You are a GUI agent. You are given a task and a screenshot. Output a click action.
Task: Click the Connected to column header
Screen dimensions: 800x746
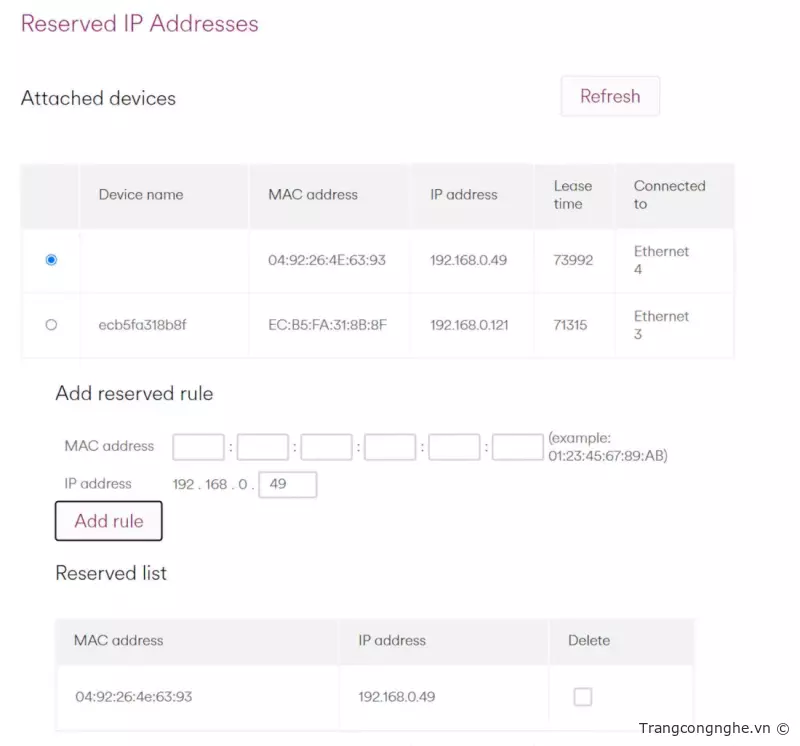click(x=669, y=195)
